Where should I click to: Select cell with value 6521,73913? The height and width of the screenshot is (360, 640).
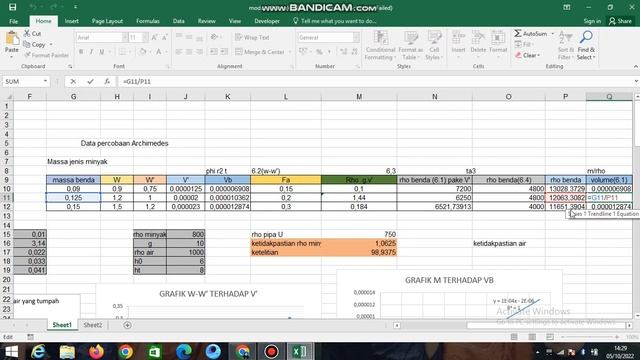point(435,207)
